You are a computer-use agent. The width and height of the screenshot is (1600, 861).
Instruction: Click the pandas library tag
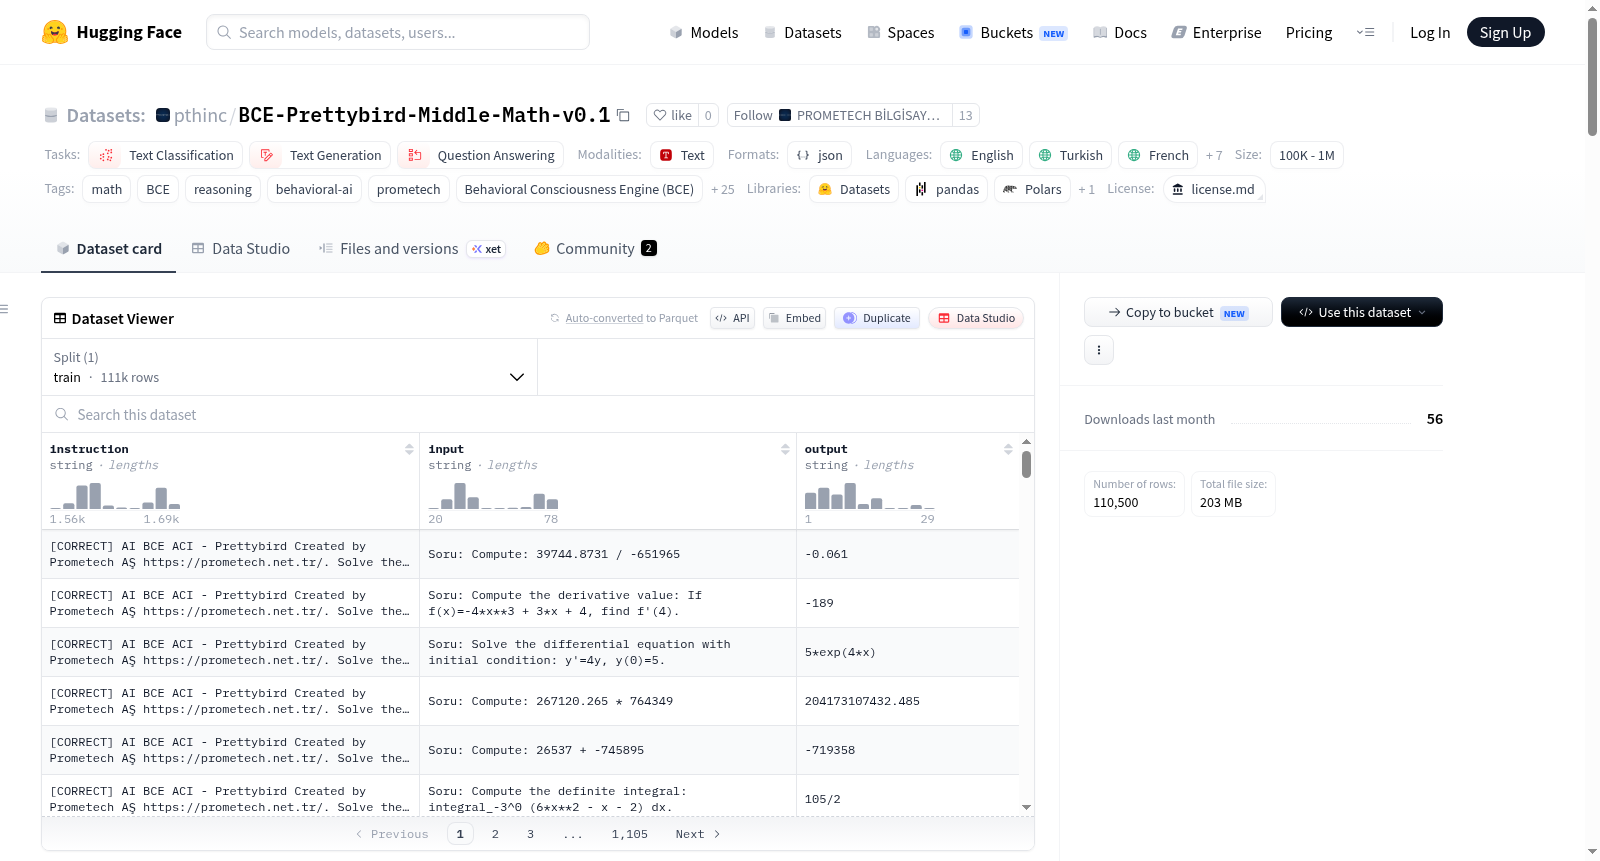click(946, 189)
